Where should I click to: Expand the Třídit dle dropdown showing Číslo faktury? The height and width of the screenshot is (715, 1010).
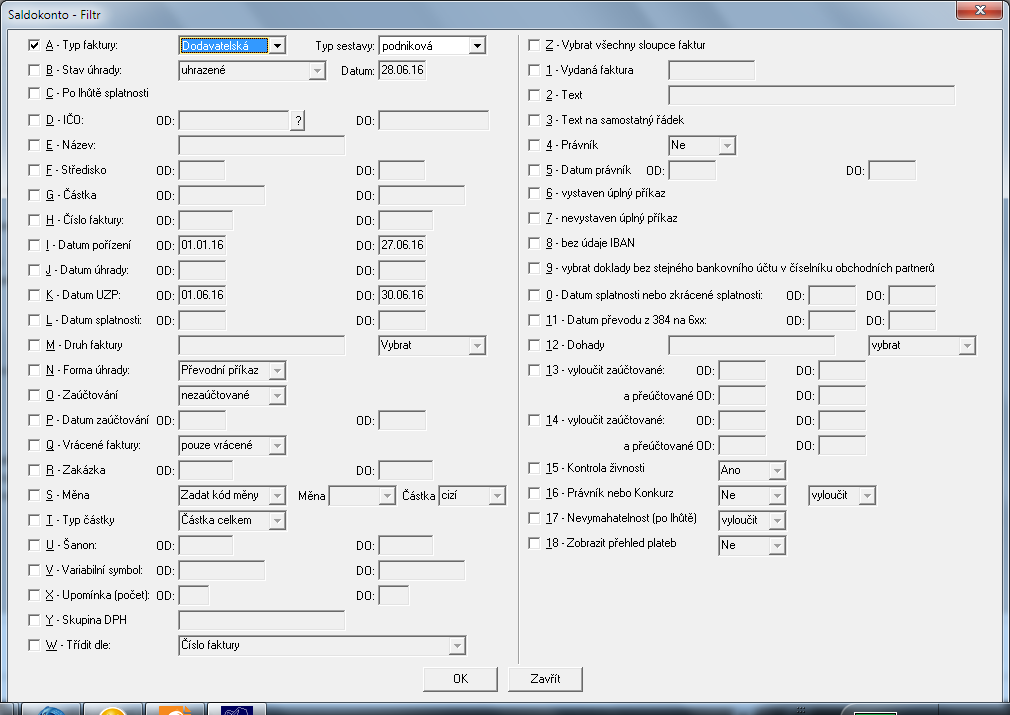[x=322, y=645]
